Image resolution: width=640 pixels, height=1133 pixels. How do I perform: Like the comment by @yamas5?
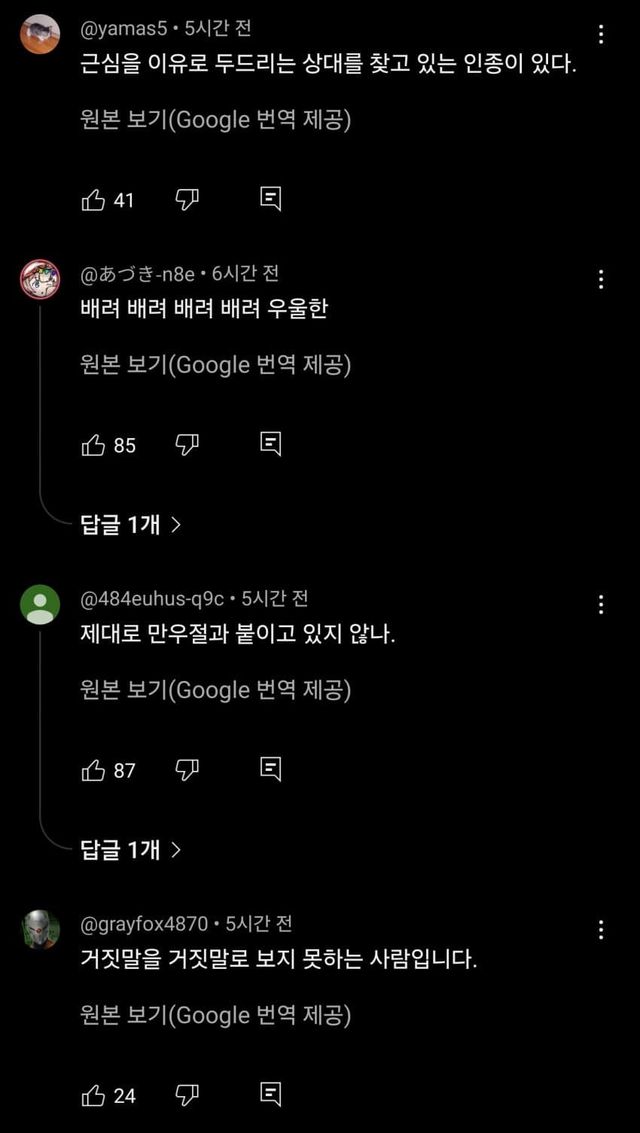(93, 200)
